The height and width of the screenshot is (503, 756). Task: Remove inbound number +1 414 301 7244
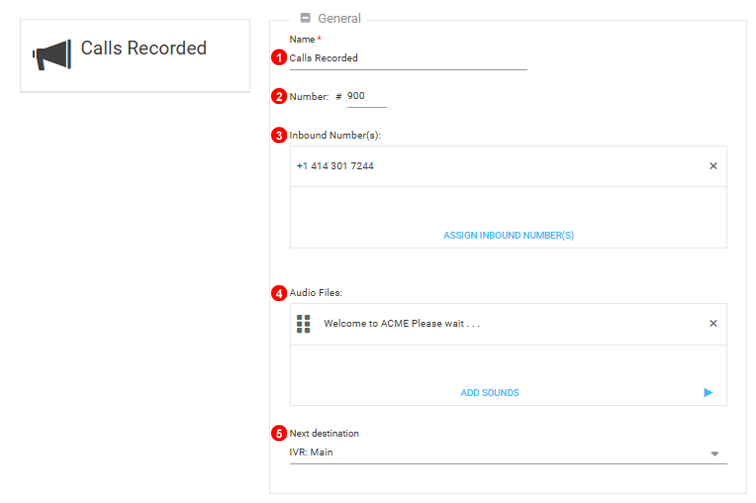(x=713, y=166)
